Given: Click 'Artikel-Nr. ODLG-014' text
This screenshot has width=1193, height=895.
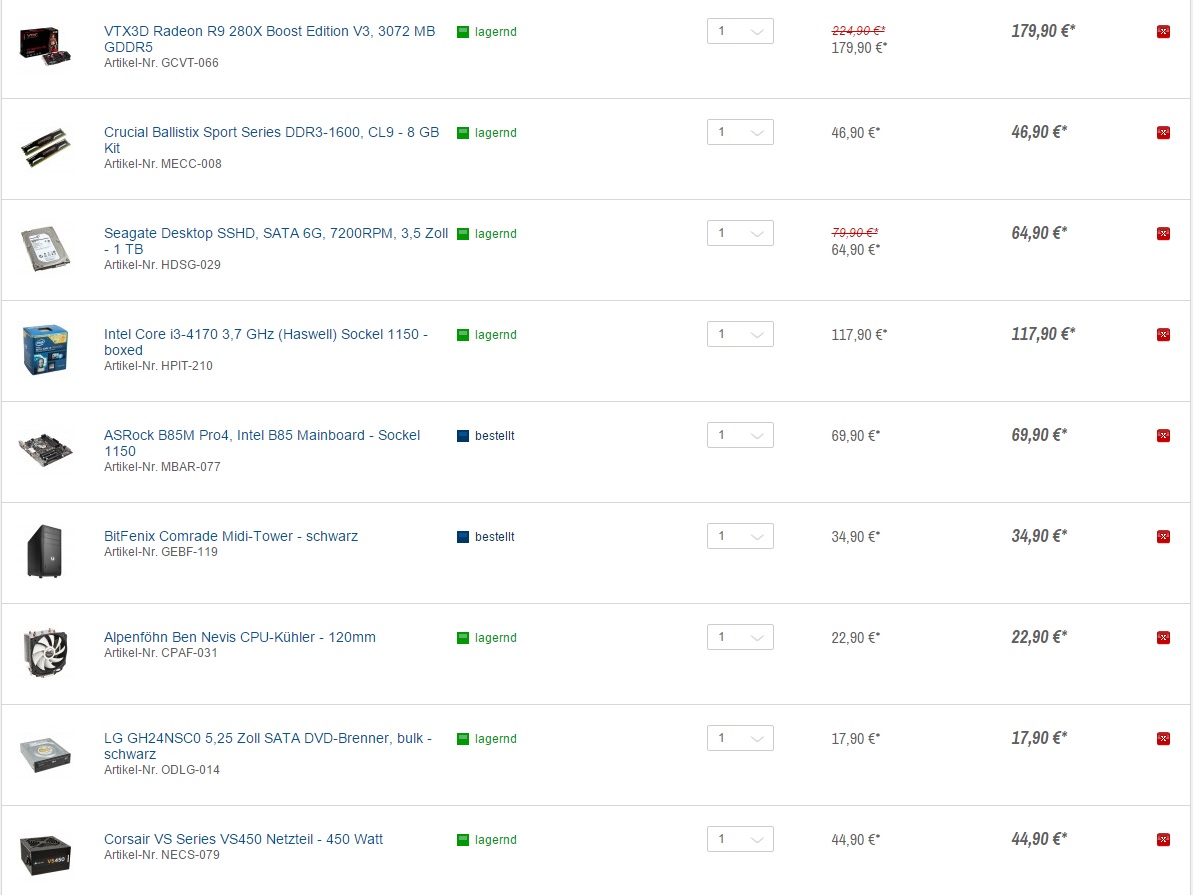Looking at the screenshot, I should 162,770.
